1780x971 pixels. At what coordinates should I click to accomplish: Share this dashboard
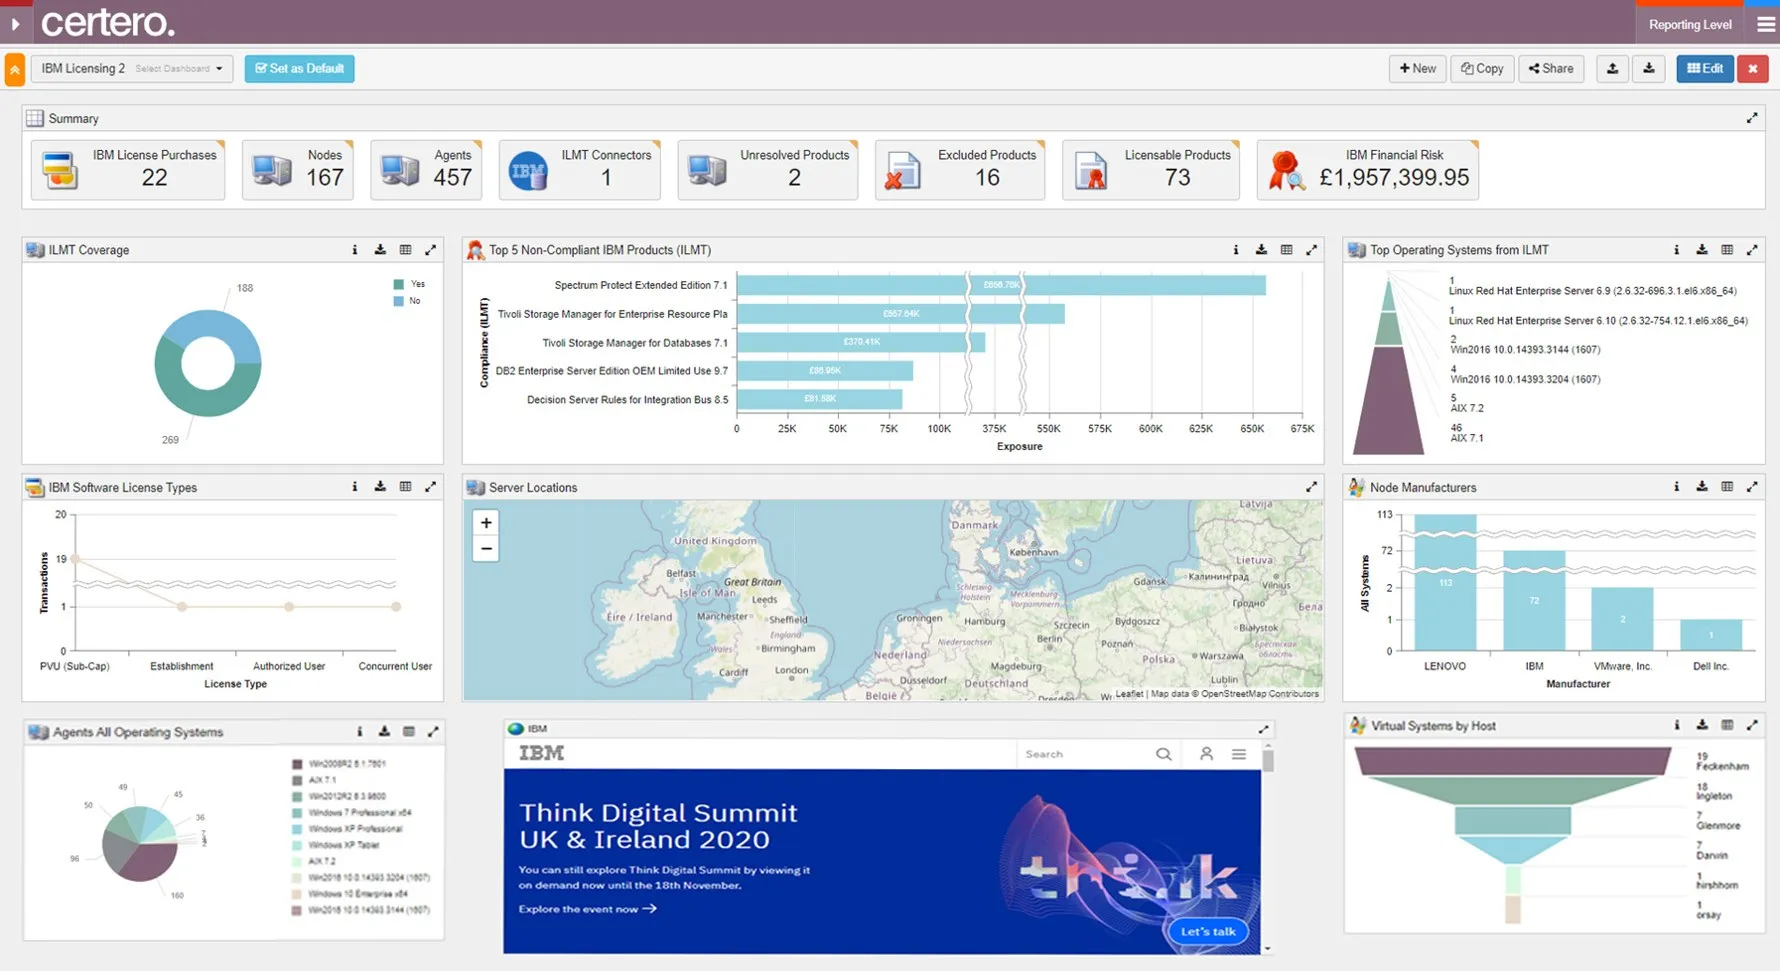coord(1551,69)
